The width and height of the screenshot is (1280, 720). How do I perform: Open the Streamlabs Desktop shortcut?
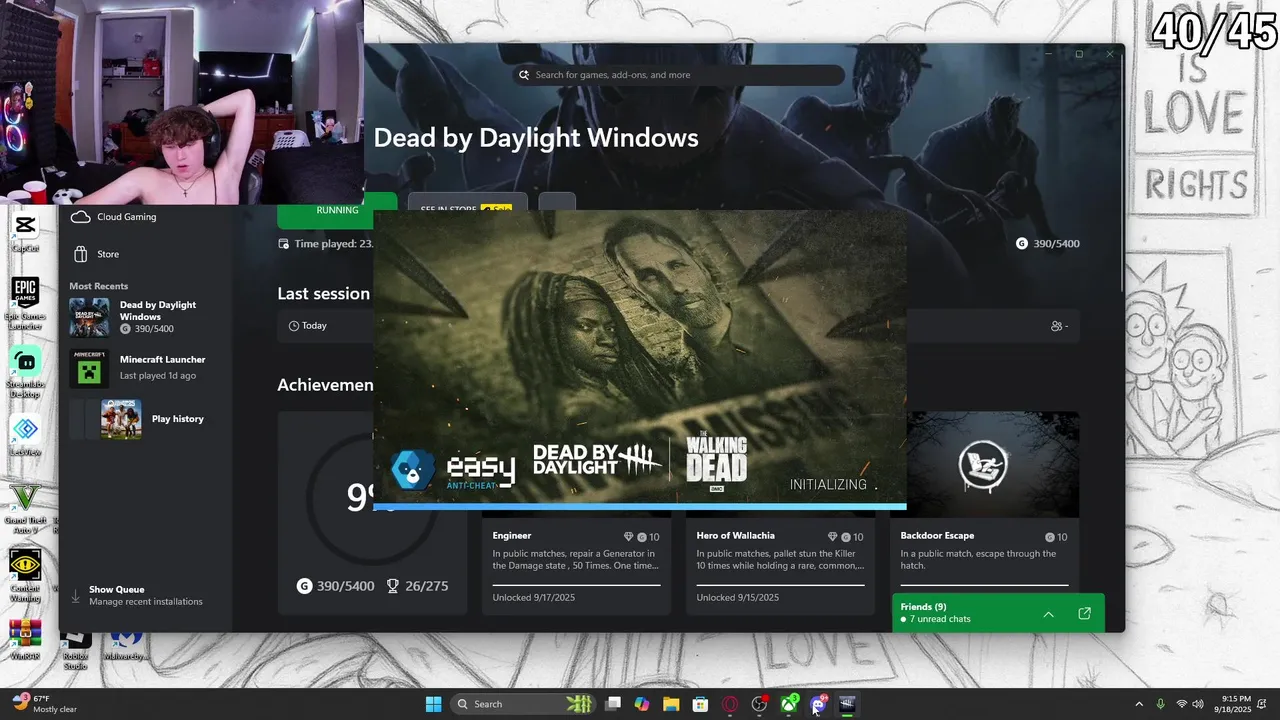[25, 372]
